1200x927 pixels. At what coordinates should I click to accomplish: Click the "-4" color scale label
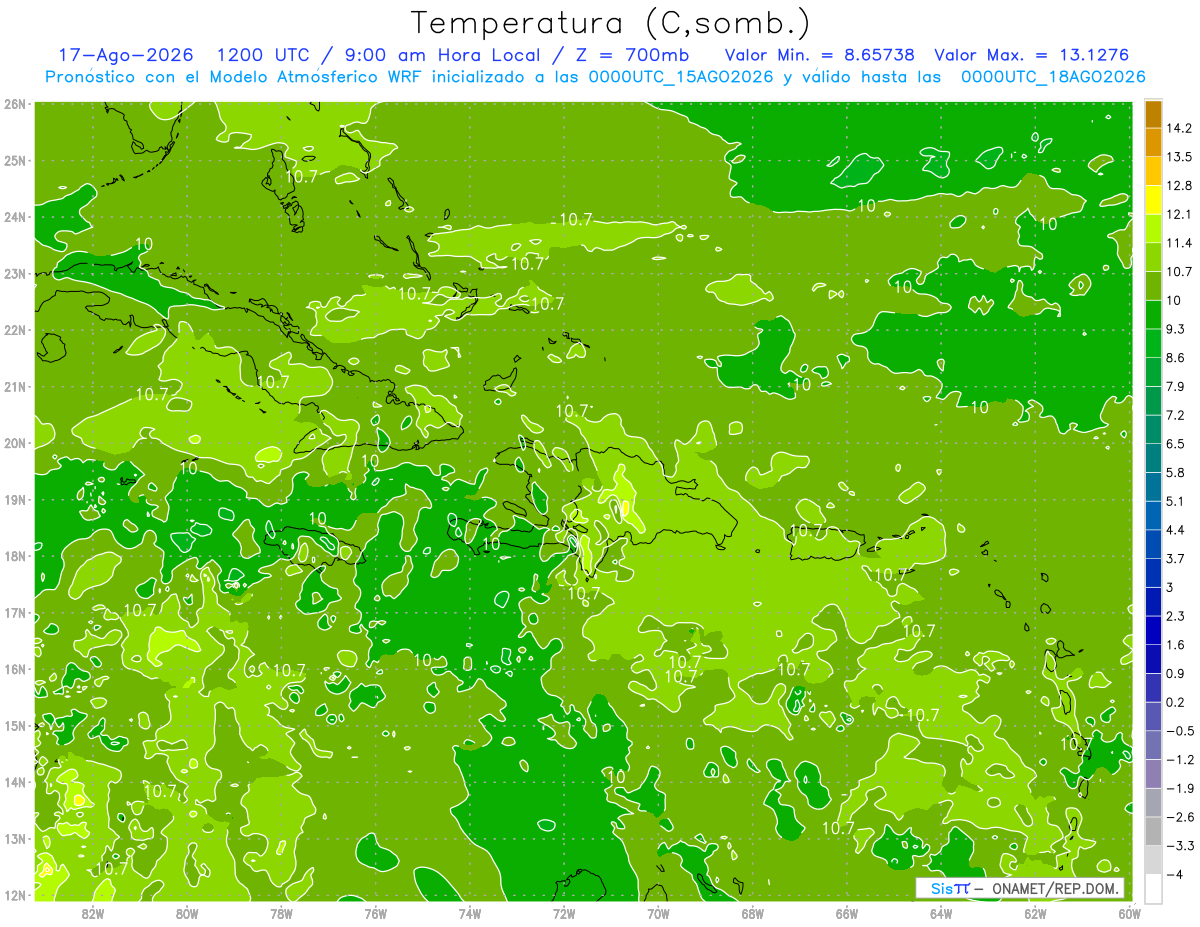[x=1174, y=874]
